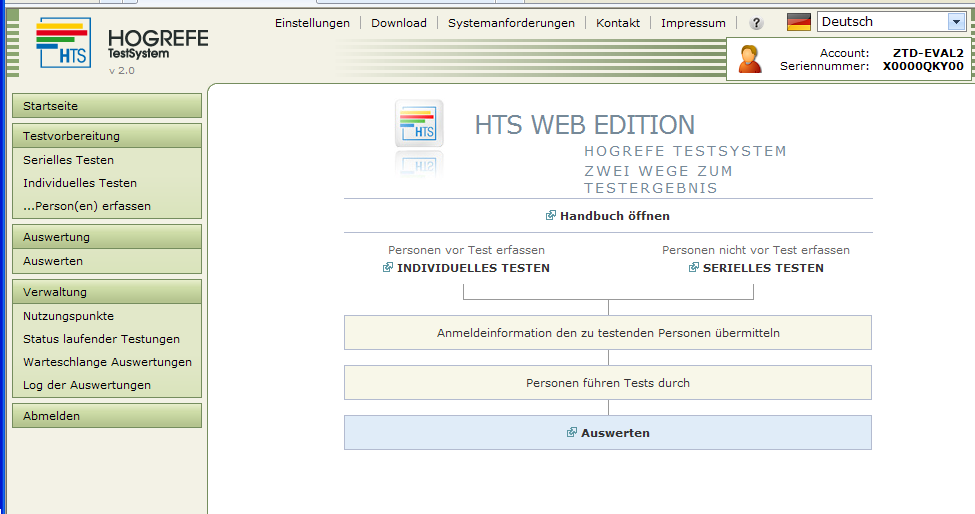975x514 pixels.
Task: Click the icon next to SERIELLES TESTEN
Action: (x=694, y=268)
